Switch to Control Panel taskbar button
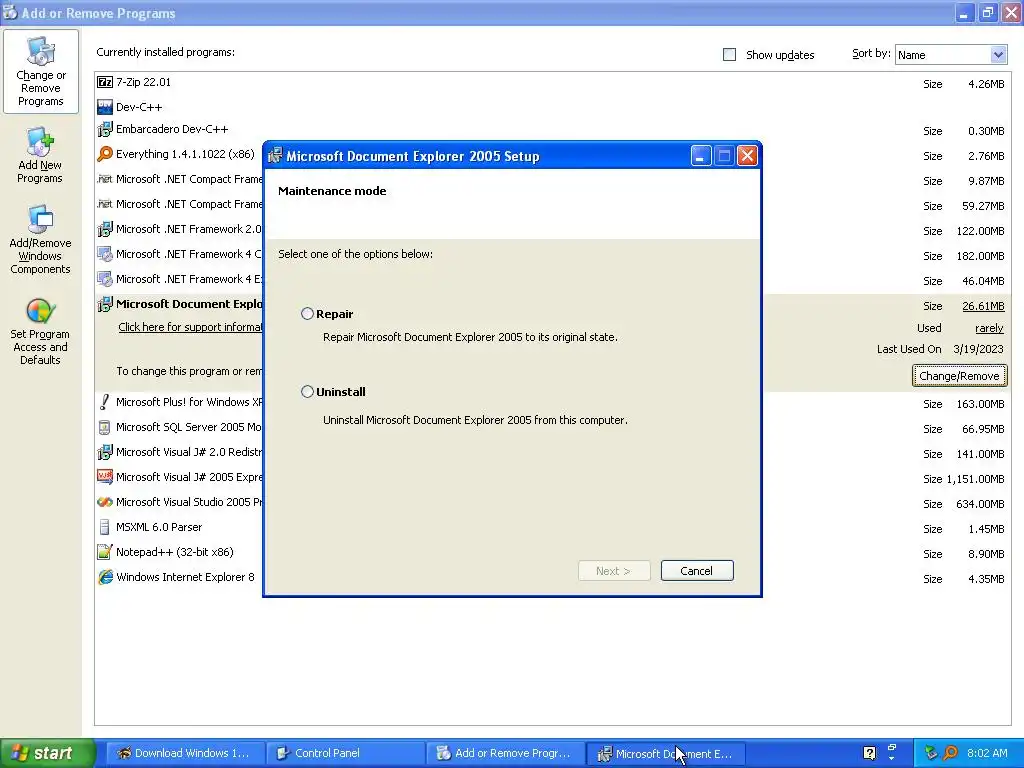1024x768 pixels. coord(345,753)
